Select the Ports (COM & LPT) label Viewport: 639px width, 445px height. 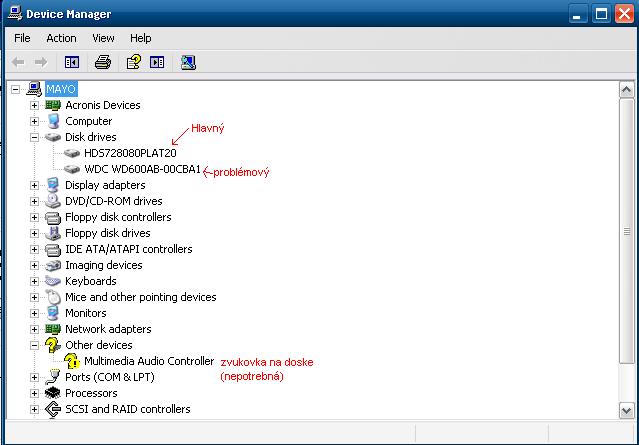tap(110, 377)
